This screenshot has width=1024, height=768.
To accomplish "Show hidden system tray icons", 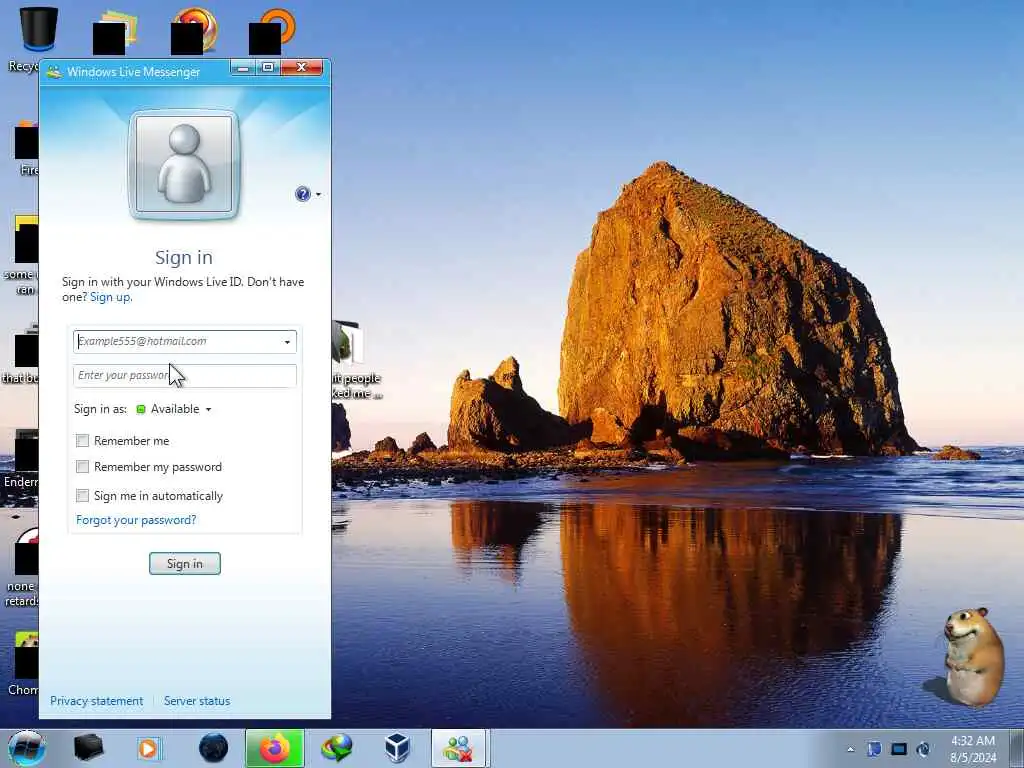I will pos(850,749).
